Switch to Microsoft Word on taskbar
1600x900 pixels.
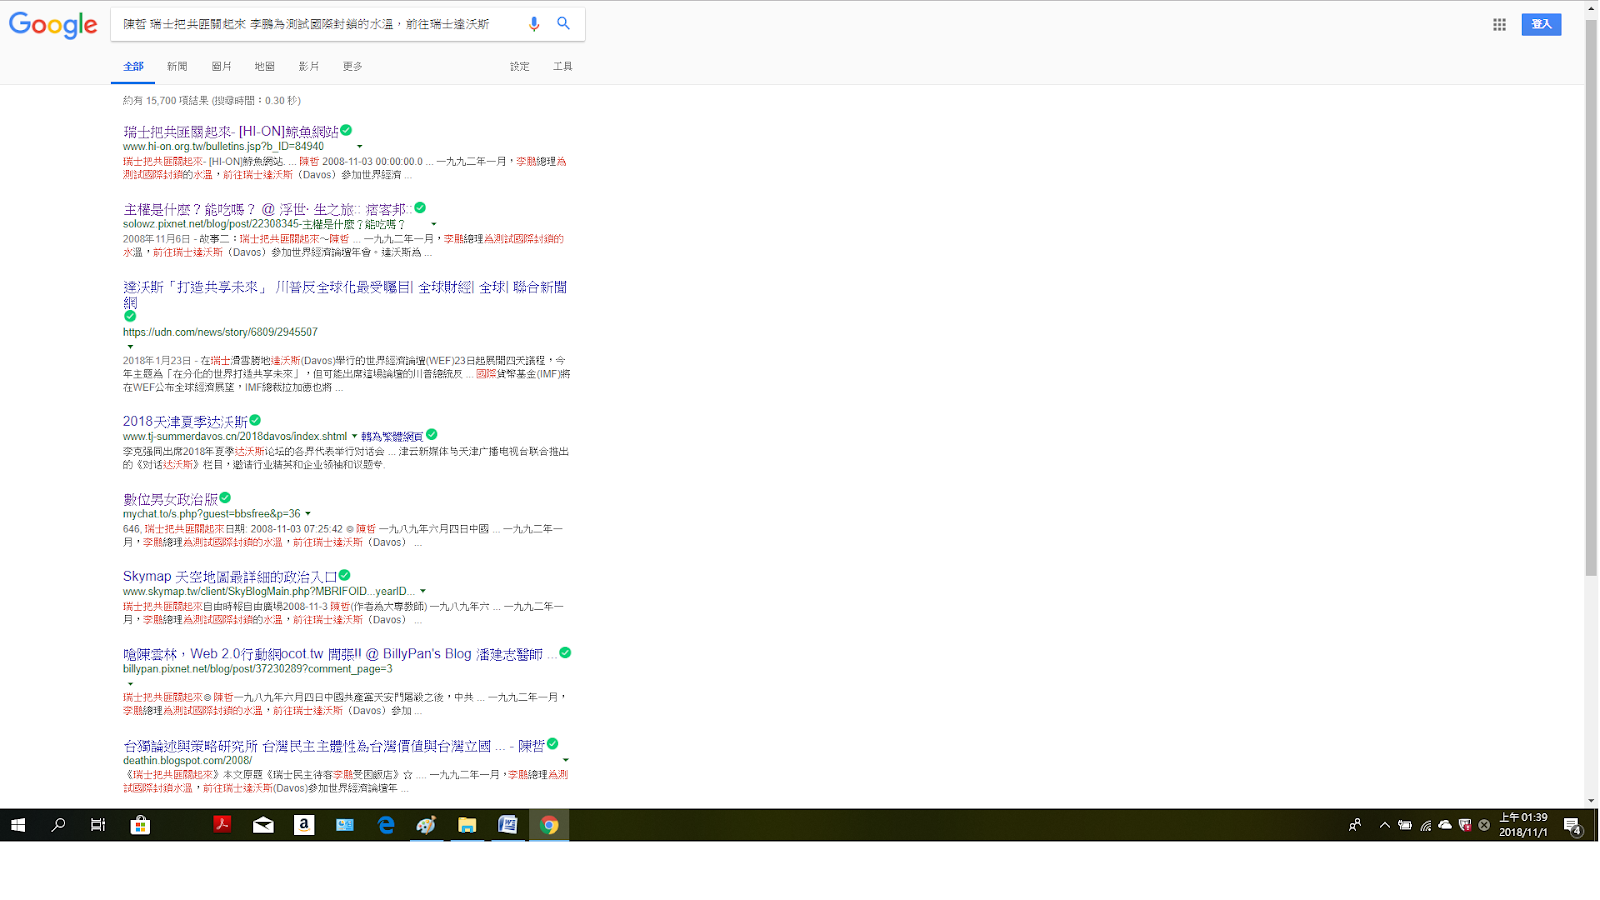pos(508,825)
